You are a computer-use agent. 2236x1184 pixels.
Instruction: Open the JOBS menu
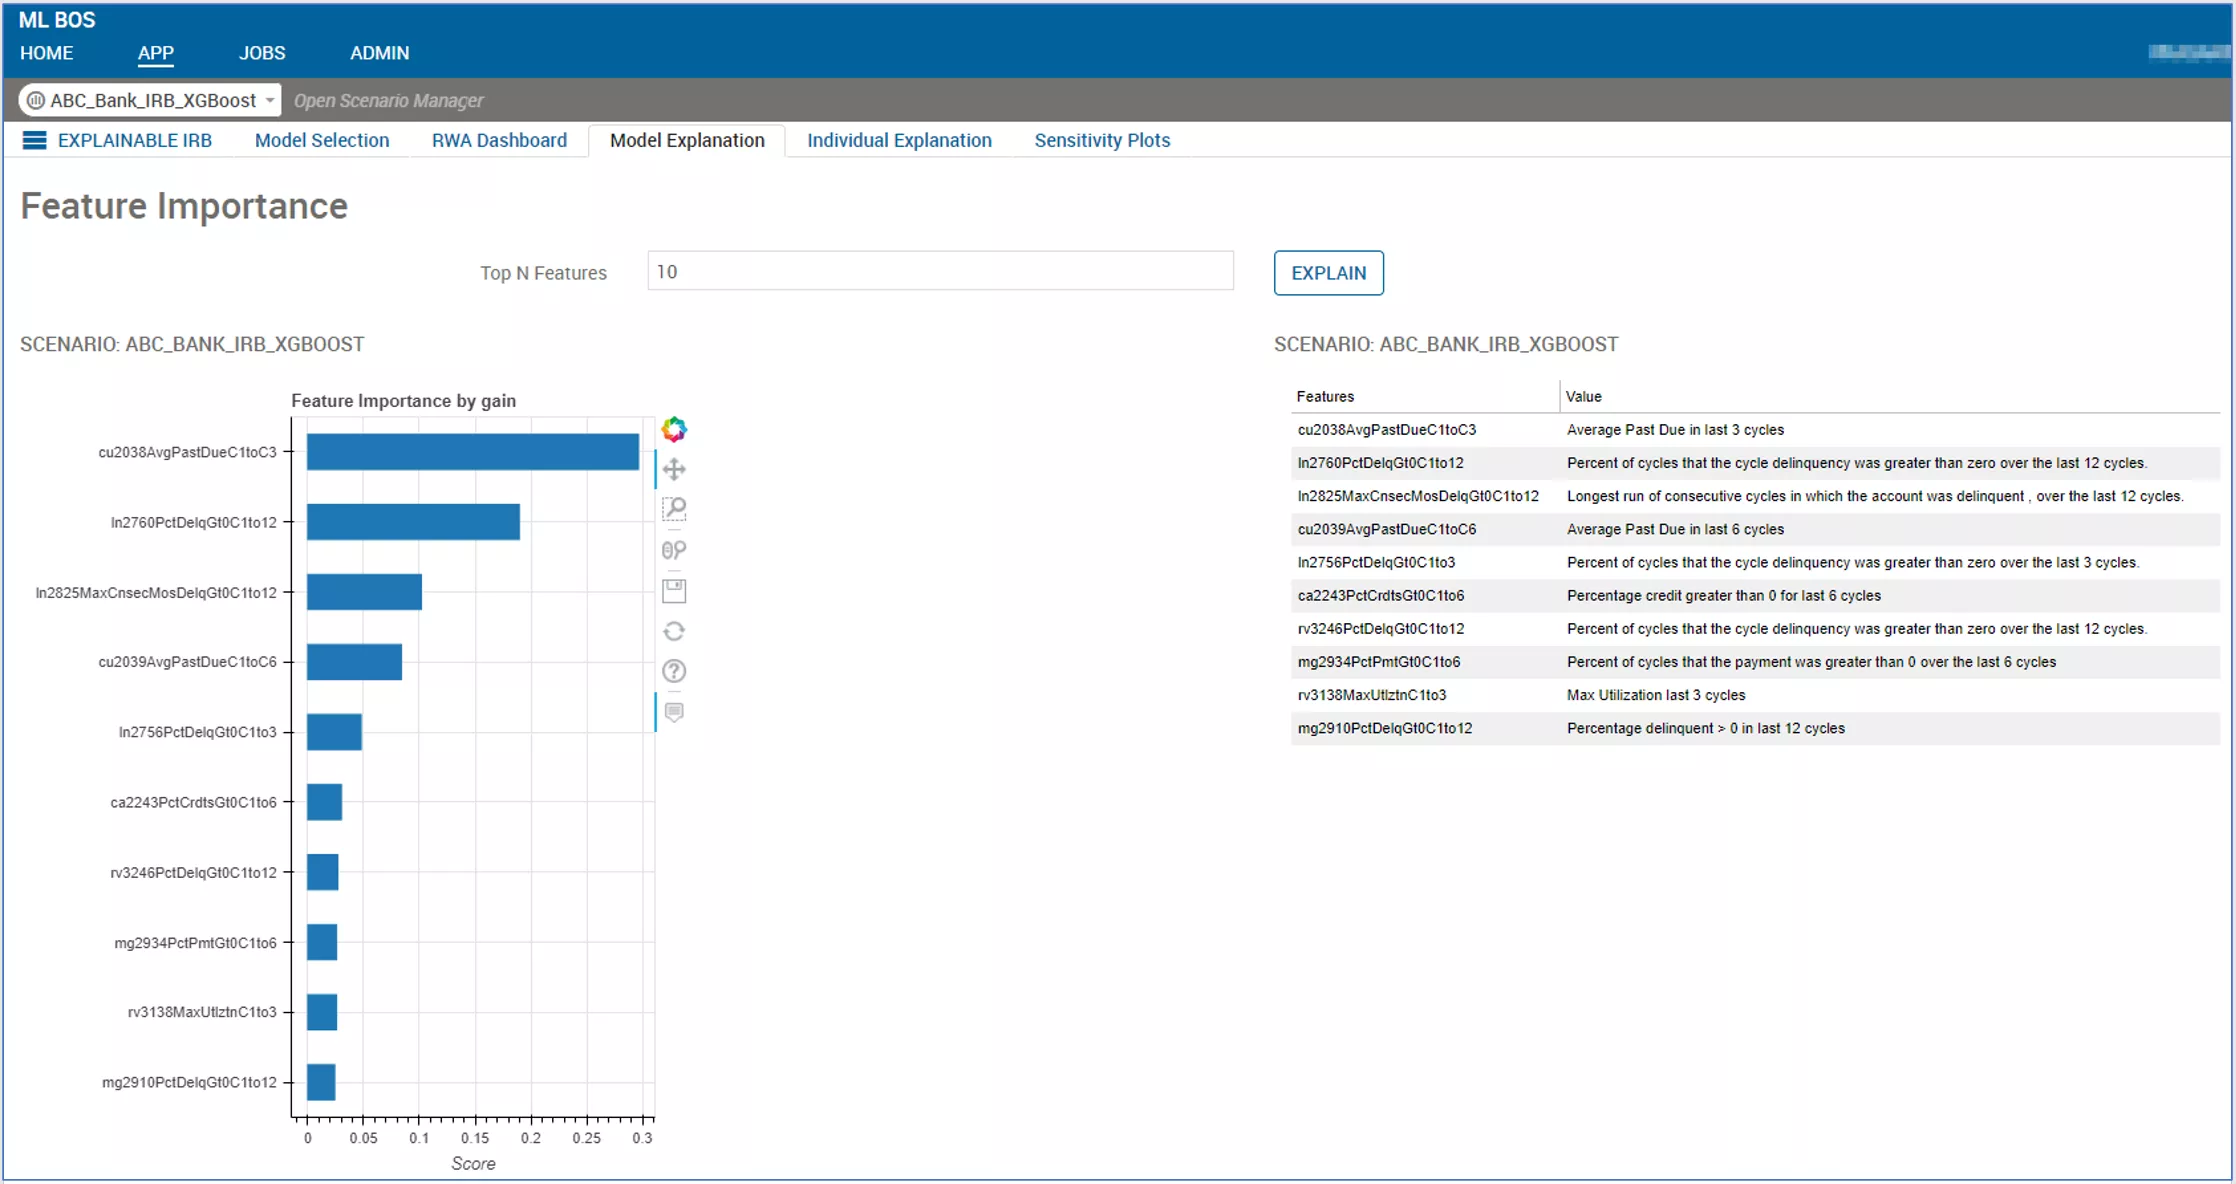click(262, 53)
